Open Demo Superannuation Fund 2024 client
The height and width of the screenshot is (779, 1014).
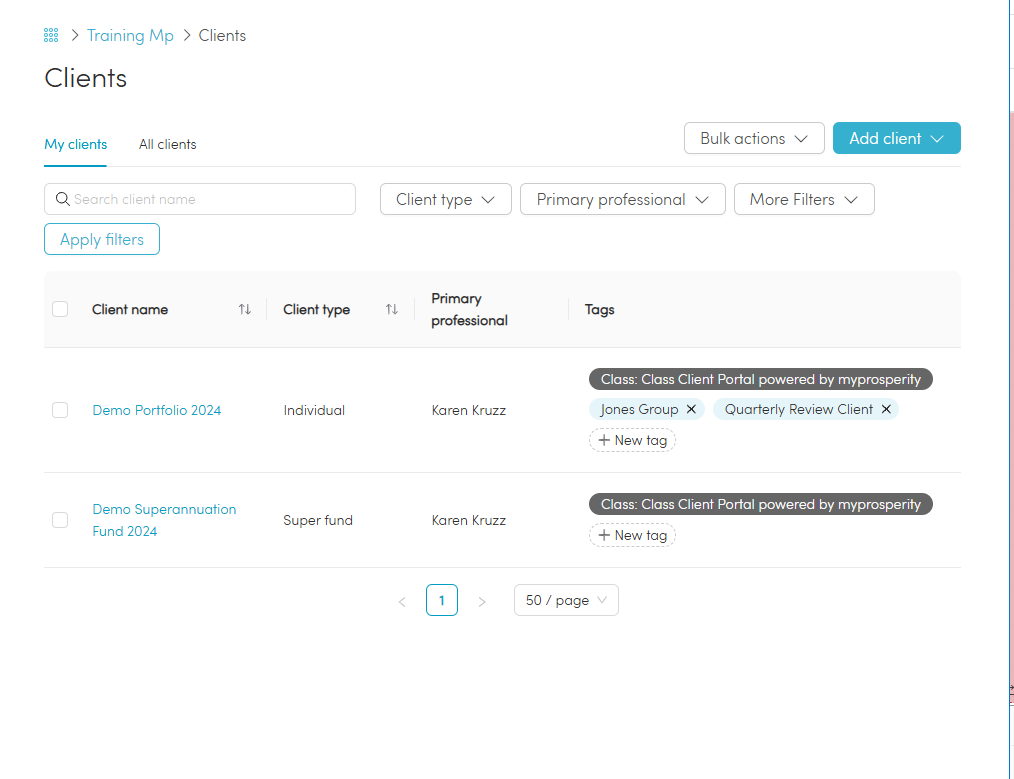pyautogui.click(x=164, y=520)
